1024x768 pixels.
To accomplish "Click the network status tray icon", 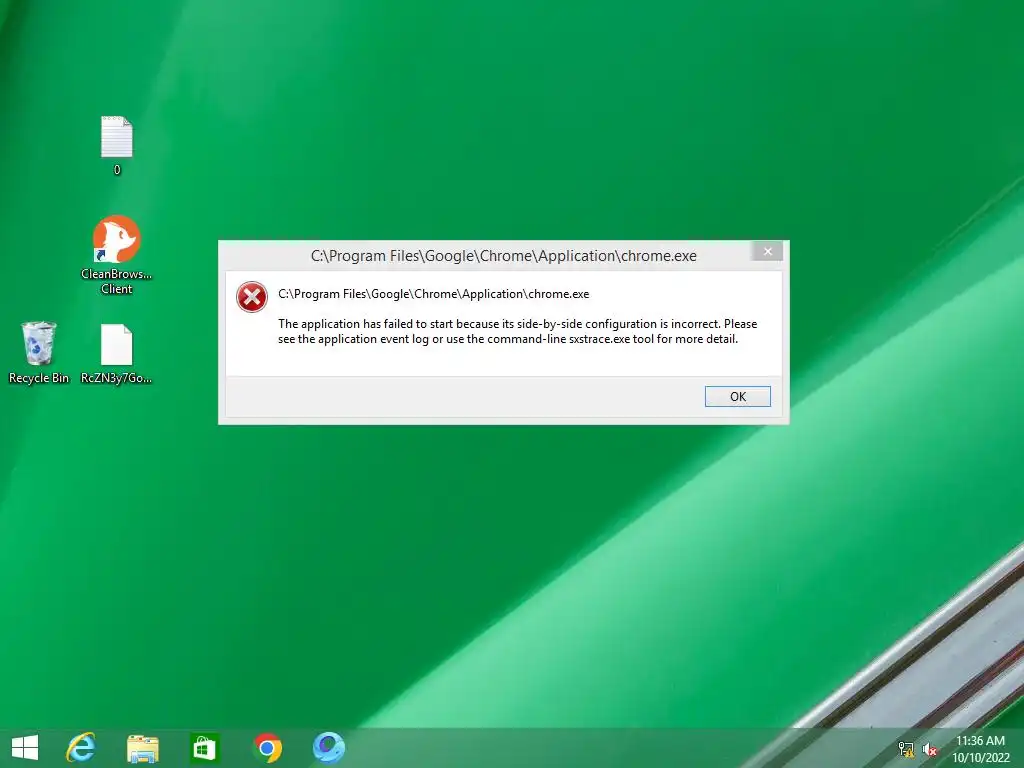I will 906,750.
